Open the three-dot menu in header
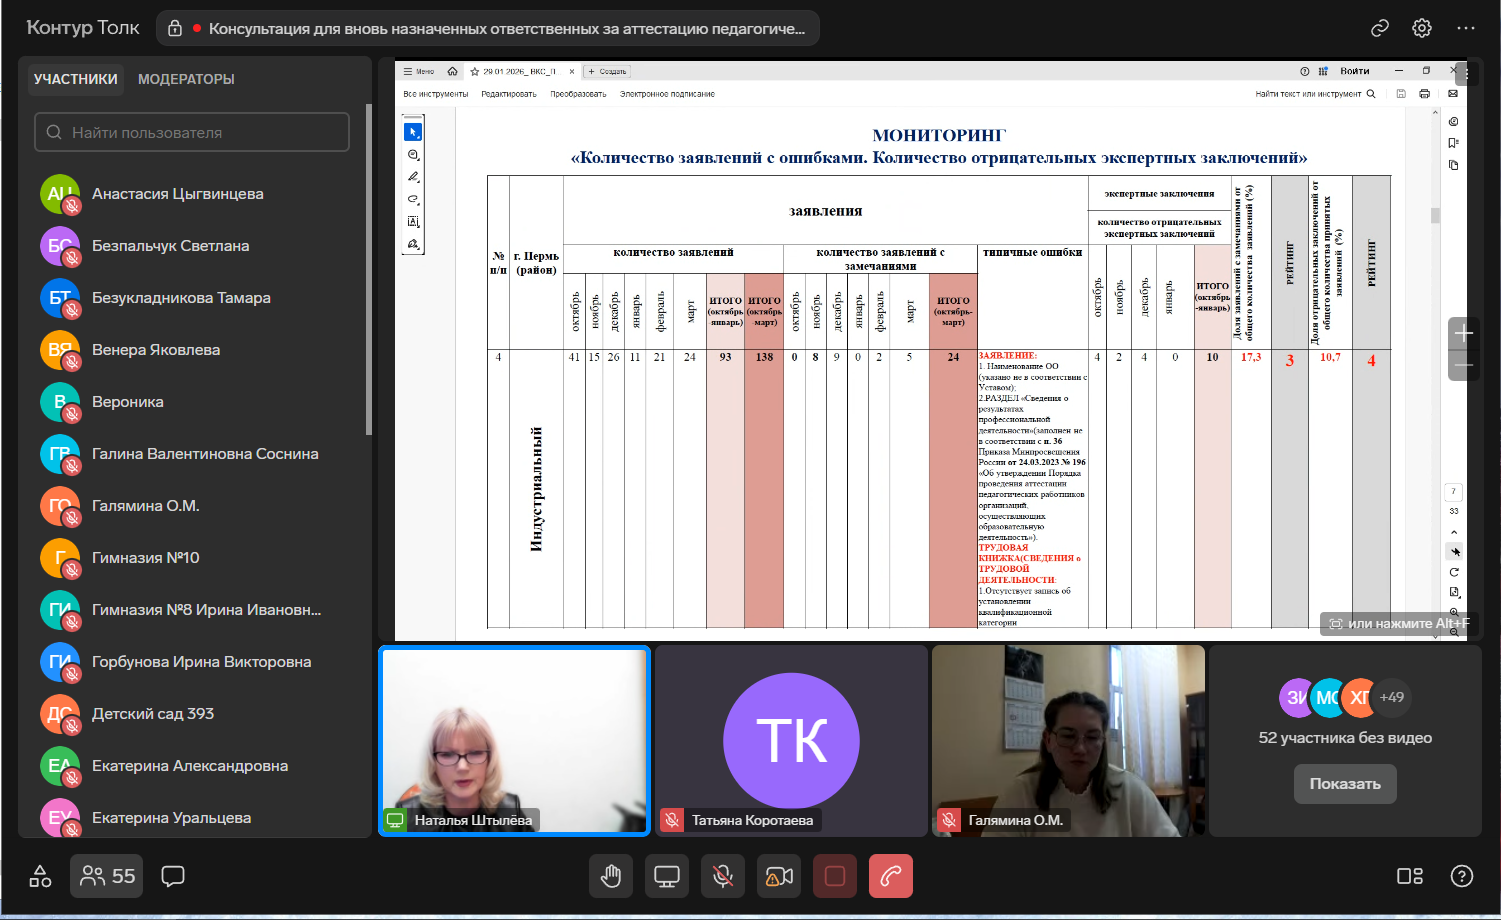The width and height of the screenshot is (1501, 920). coord(1466,28)
